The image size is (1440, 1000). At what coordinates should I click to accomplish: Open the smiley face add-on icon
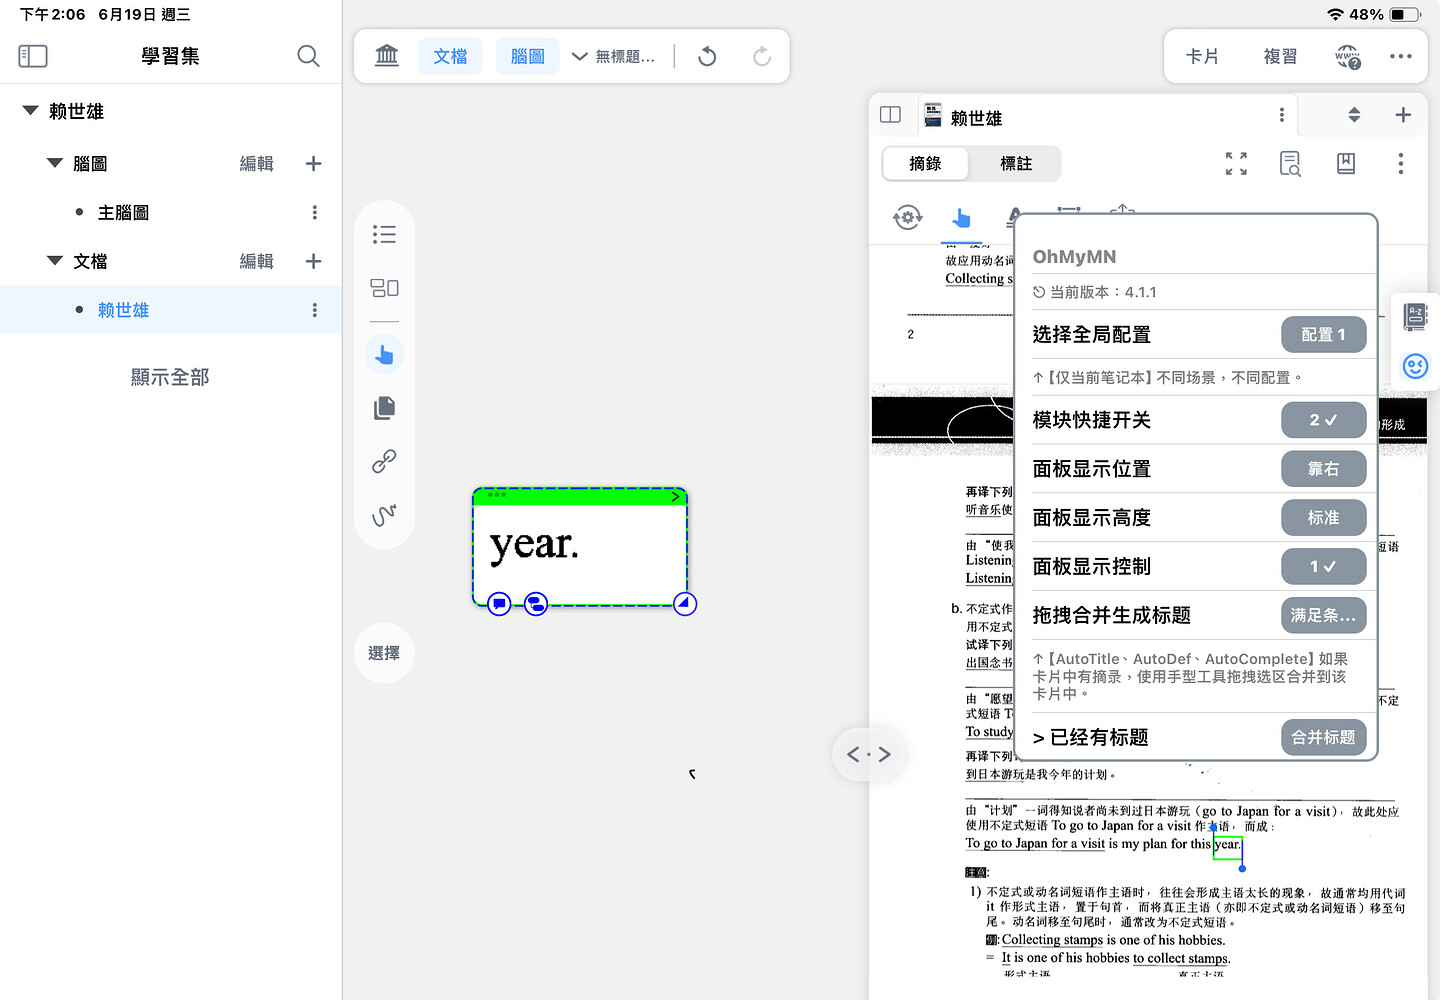point(1415,366)
